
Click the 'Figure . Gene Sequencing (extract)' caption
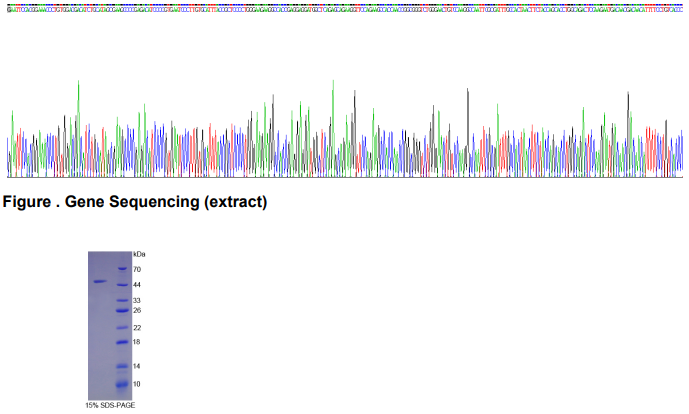pyautogui.click(x=135, y=202)
